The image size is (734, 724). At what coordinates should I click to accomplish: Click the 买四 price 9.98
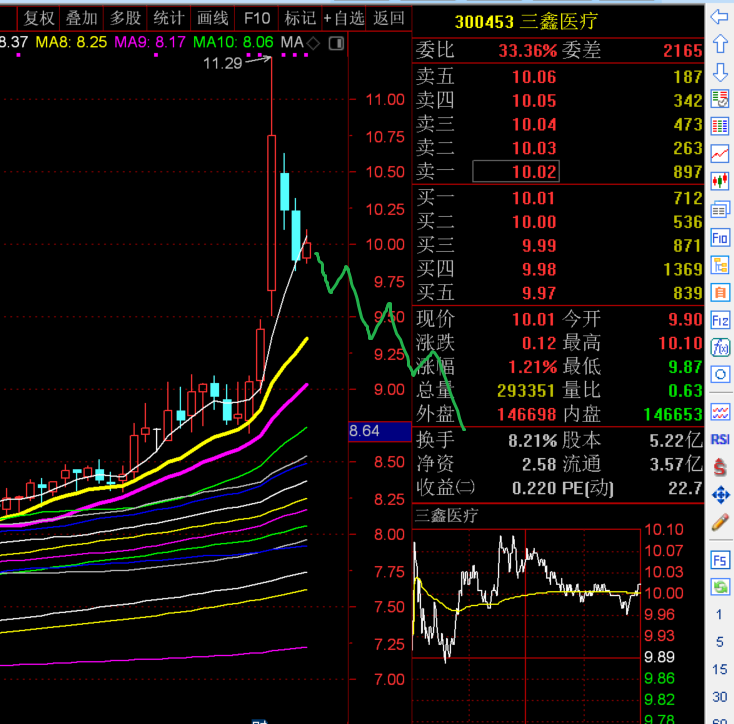pos(539,270)
